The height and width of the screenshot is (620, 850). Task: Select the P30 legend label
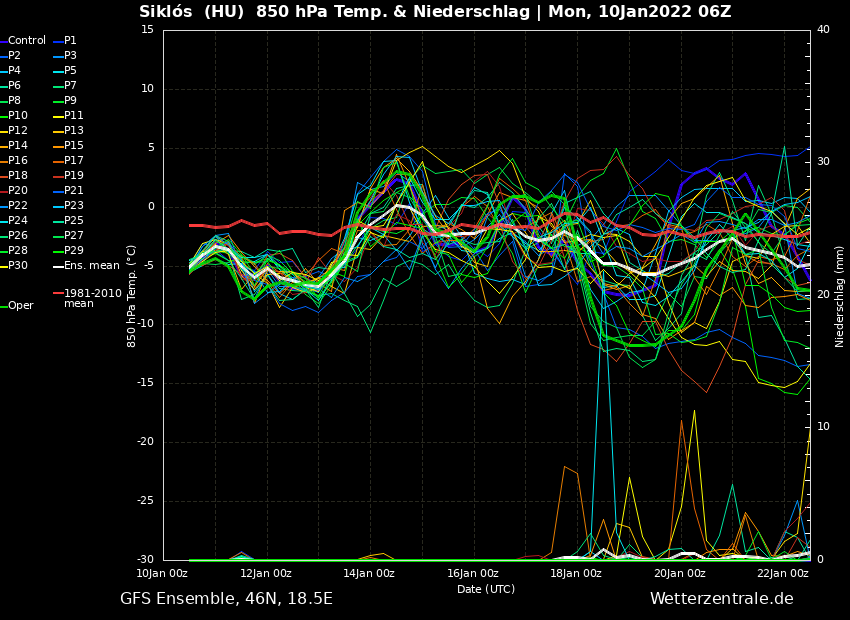18,266
